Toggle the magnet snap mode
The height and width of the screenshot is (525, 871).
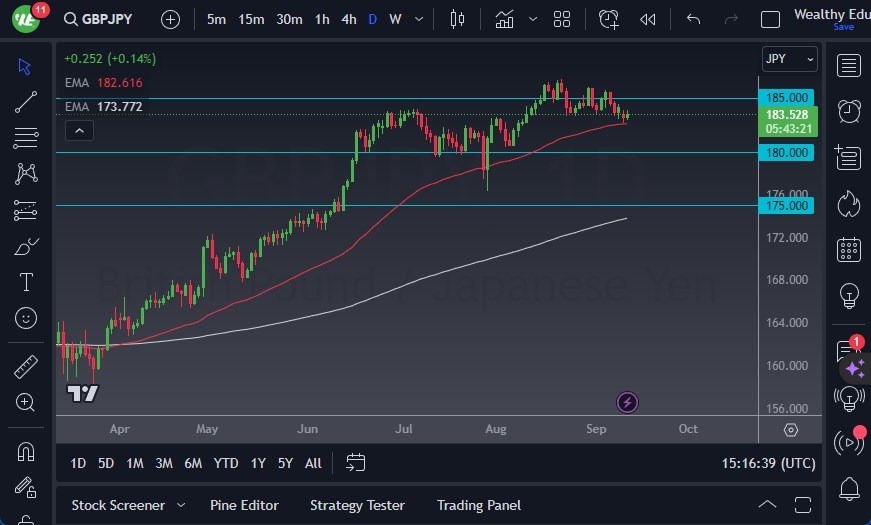(27, 451)
